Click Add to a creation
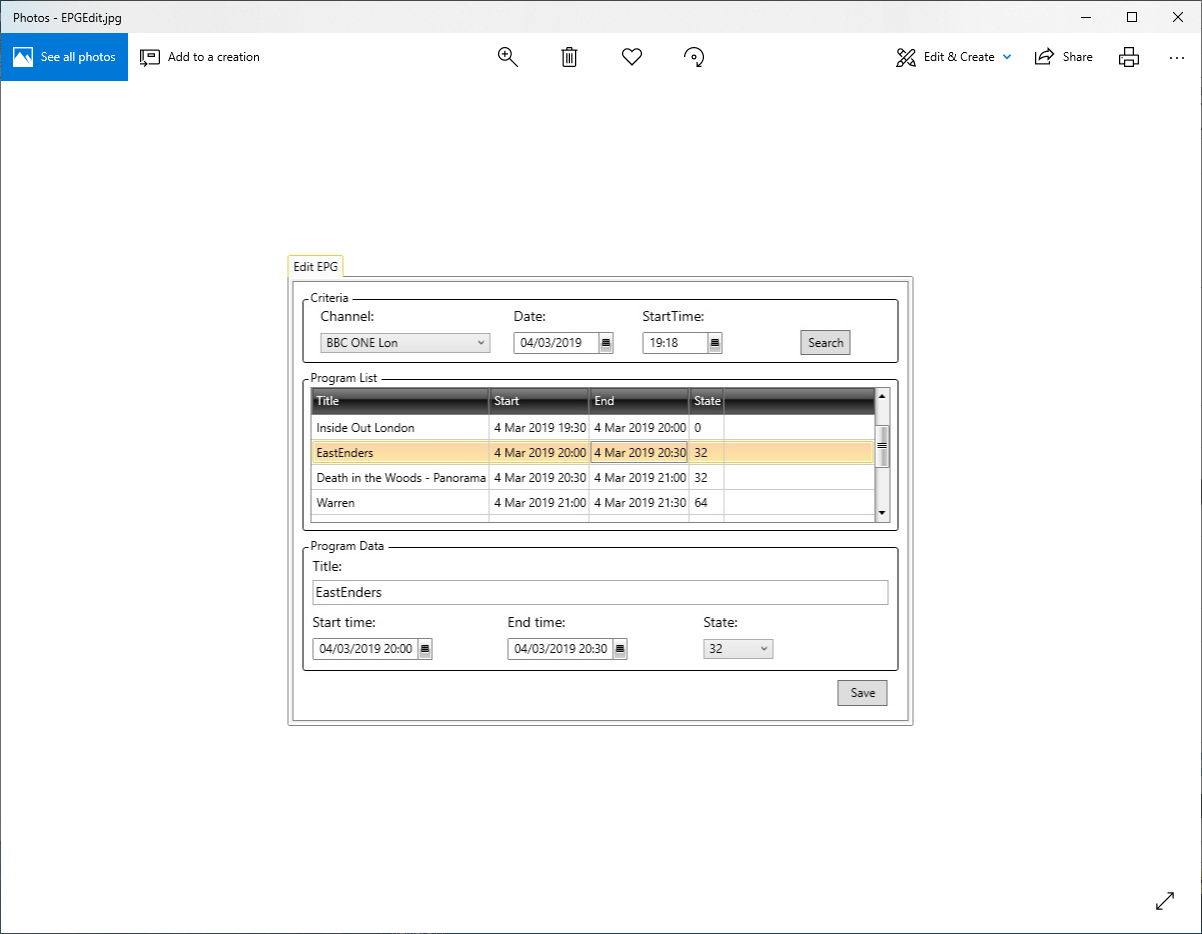The width and height of the screenshot is (1202, 934). 200,57
